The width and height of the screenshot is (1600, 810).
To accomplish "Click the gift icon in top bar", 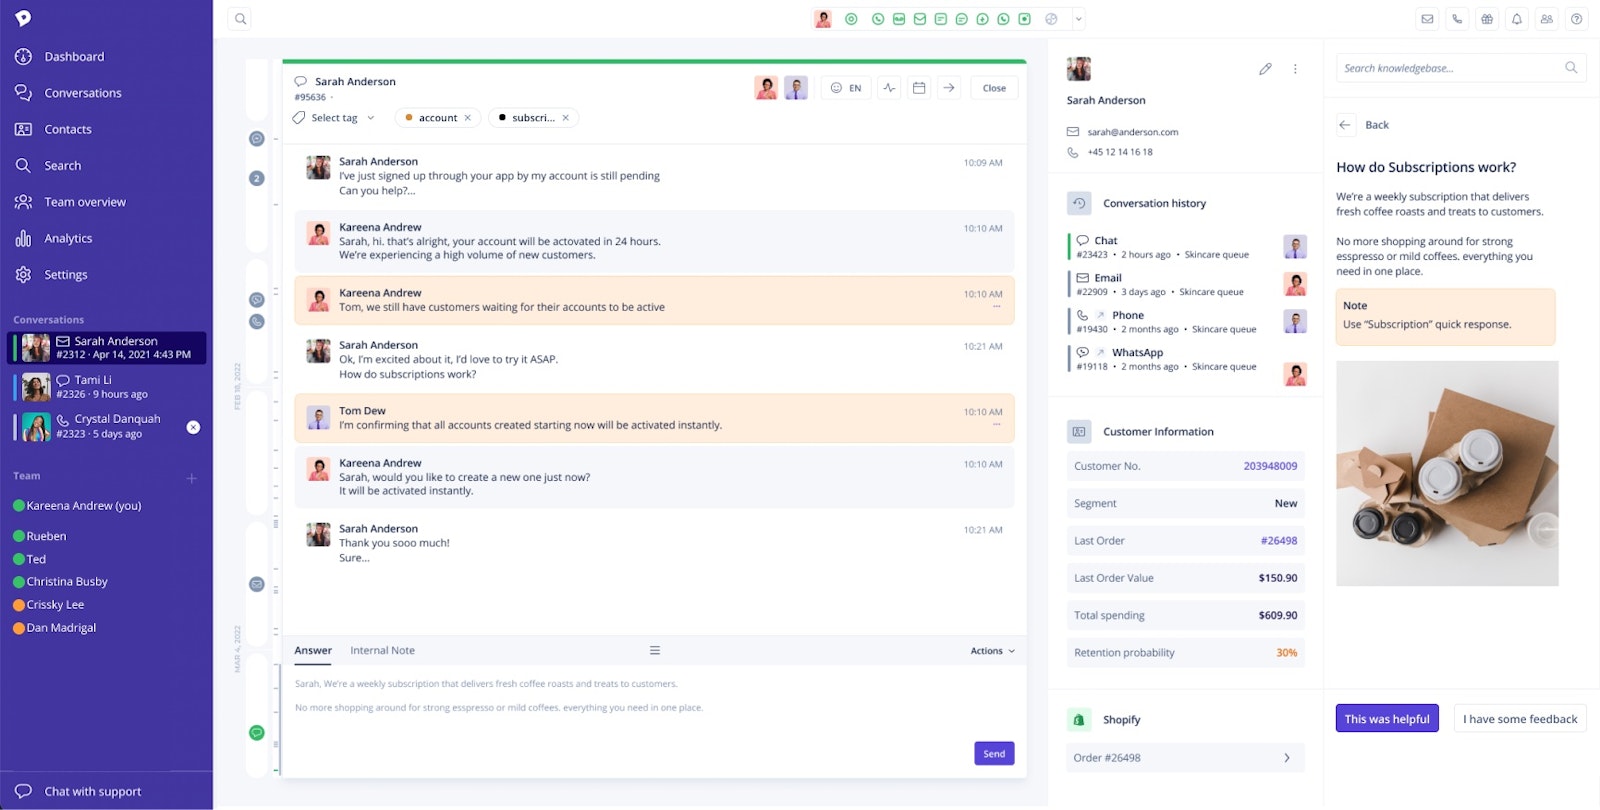I will (1487, 19).
